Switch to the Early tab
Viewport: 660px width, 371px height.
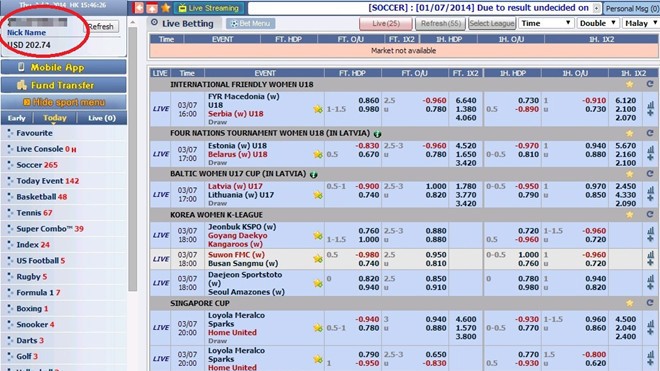[17, 118]
